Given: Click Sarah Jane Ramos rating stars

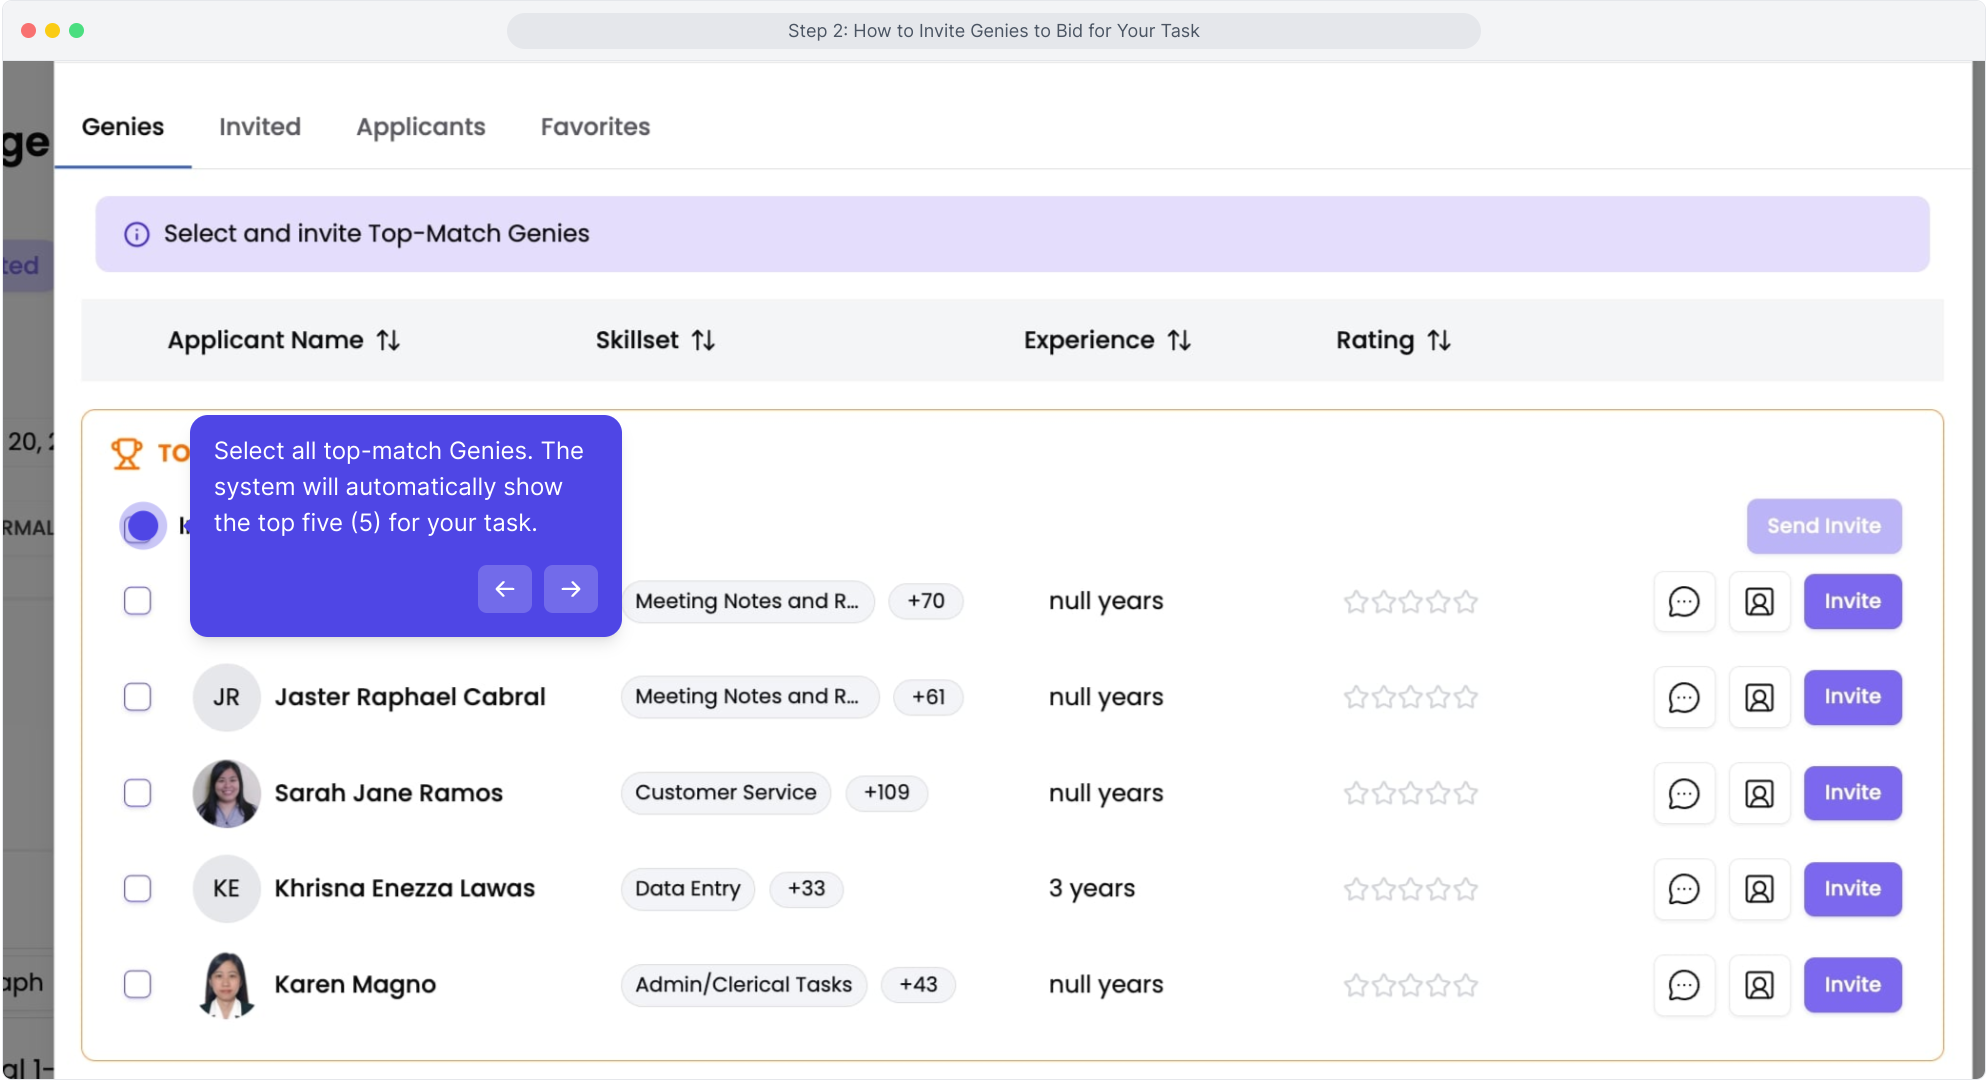Looking at the screenshot, I should click(1410, 793).
